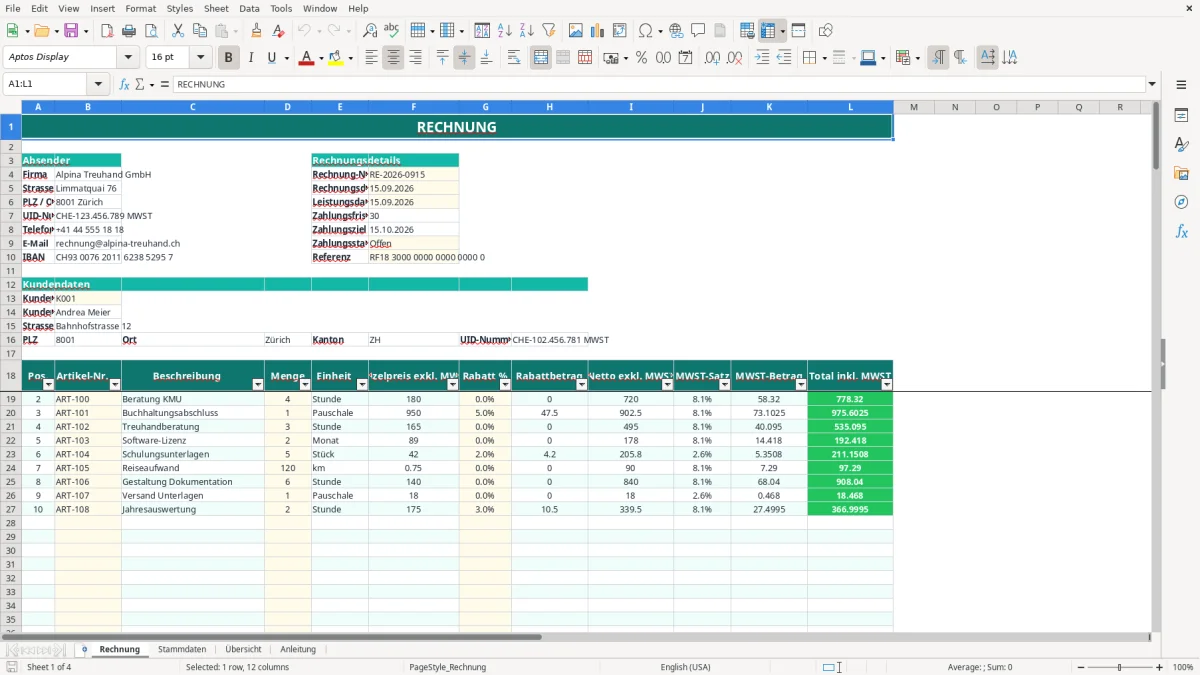Click row header 18
Image resolution: width=1200 pixels, height=675 pixels.
click(x=11, y=376)
